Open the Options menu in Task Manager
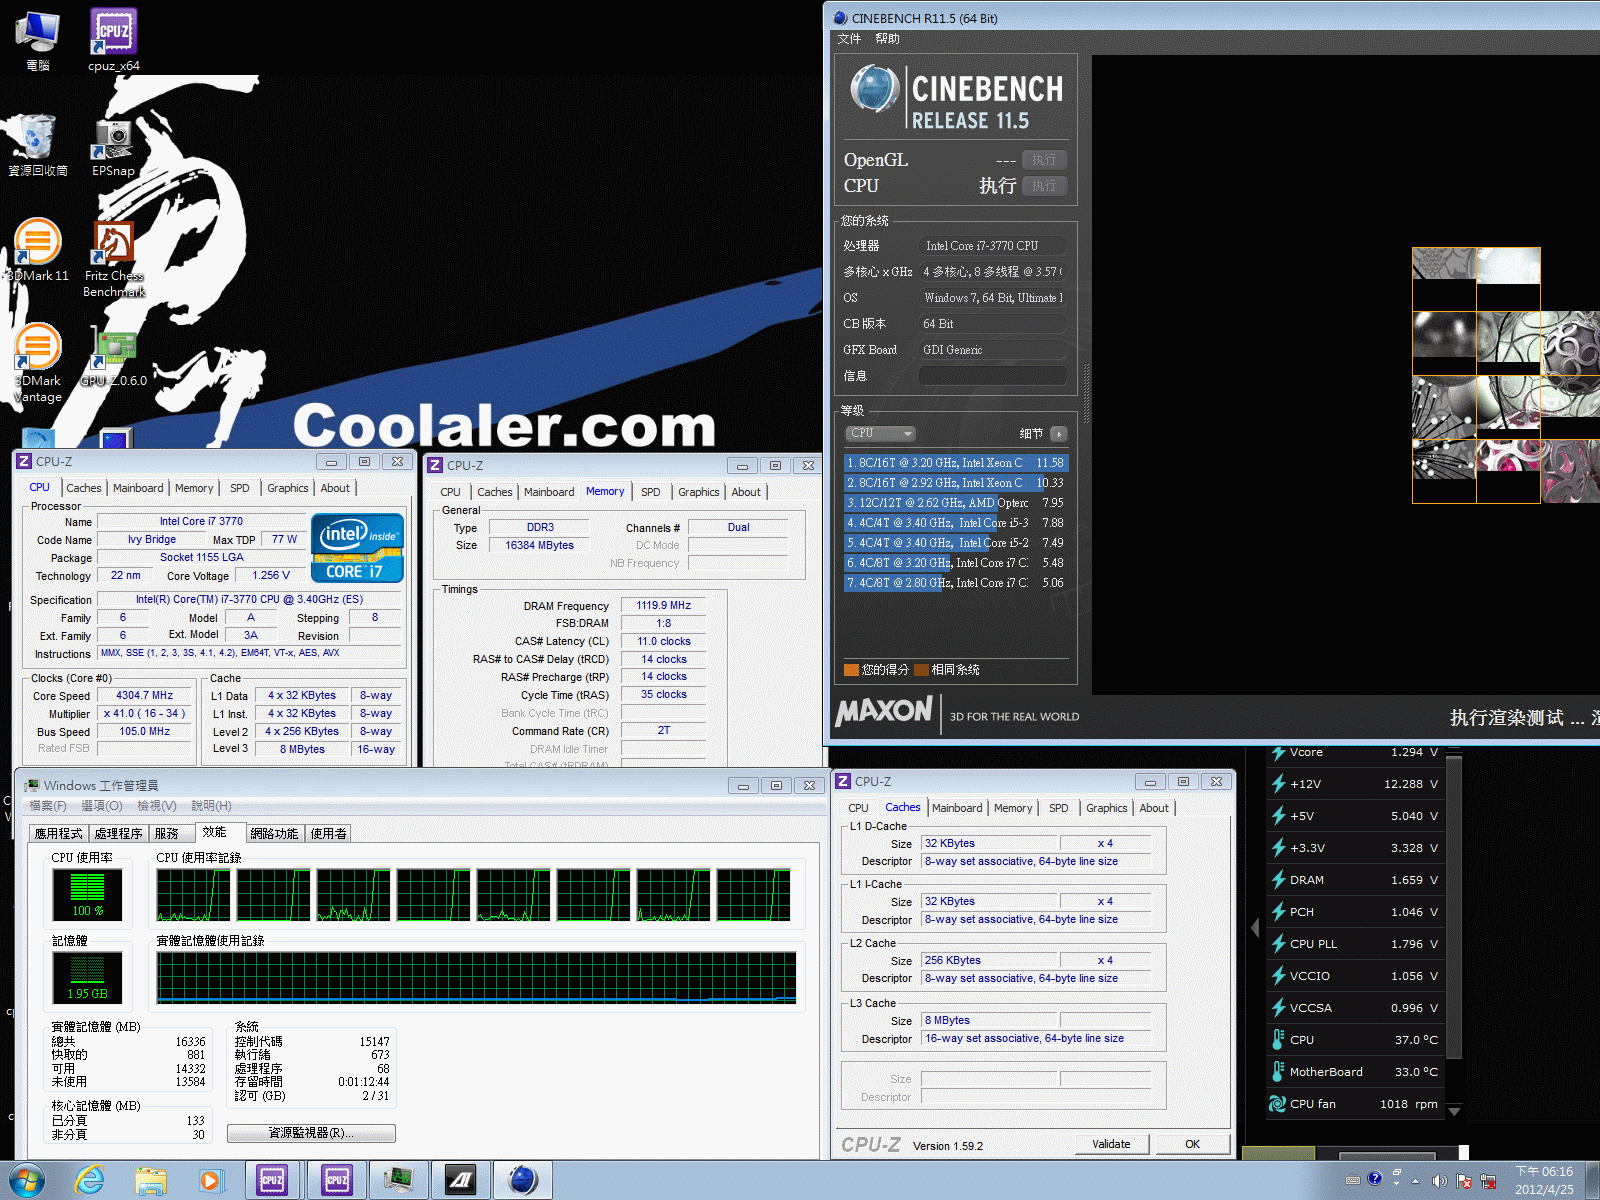Screen dimensions: 1600x1200 101,806
